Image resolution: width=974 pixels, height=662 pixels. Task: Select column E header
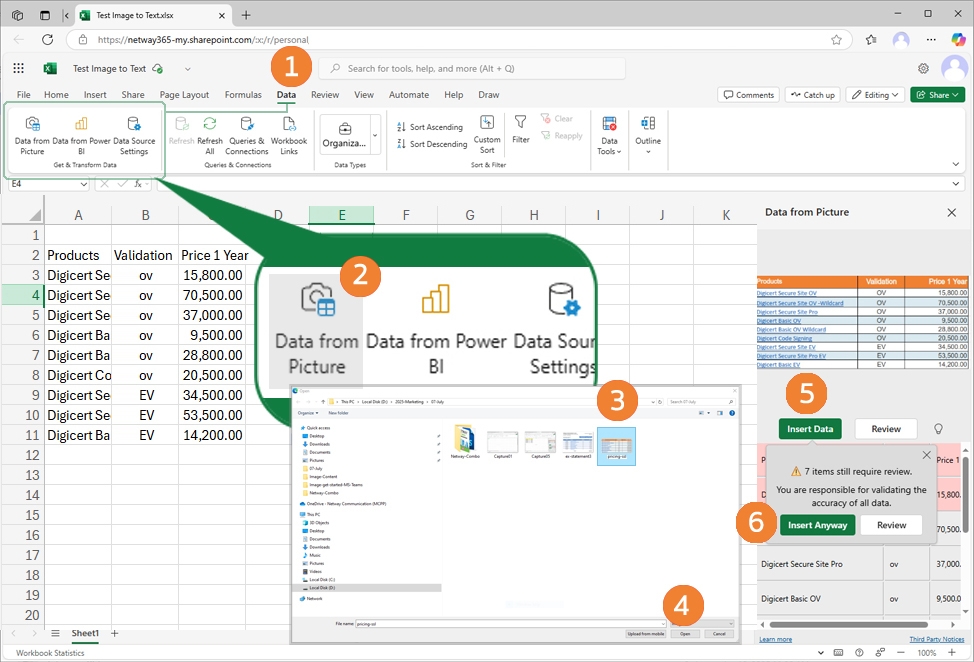click(342, 215)
